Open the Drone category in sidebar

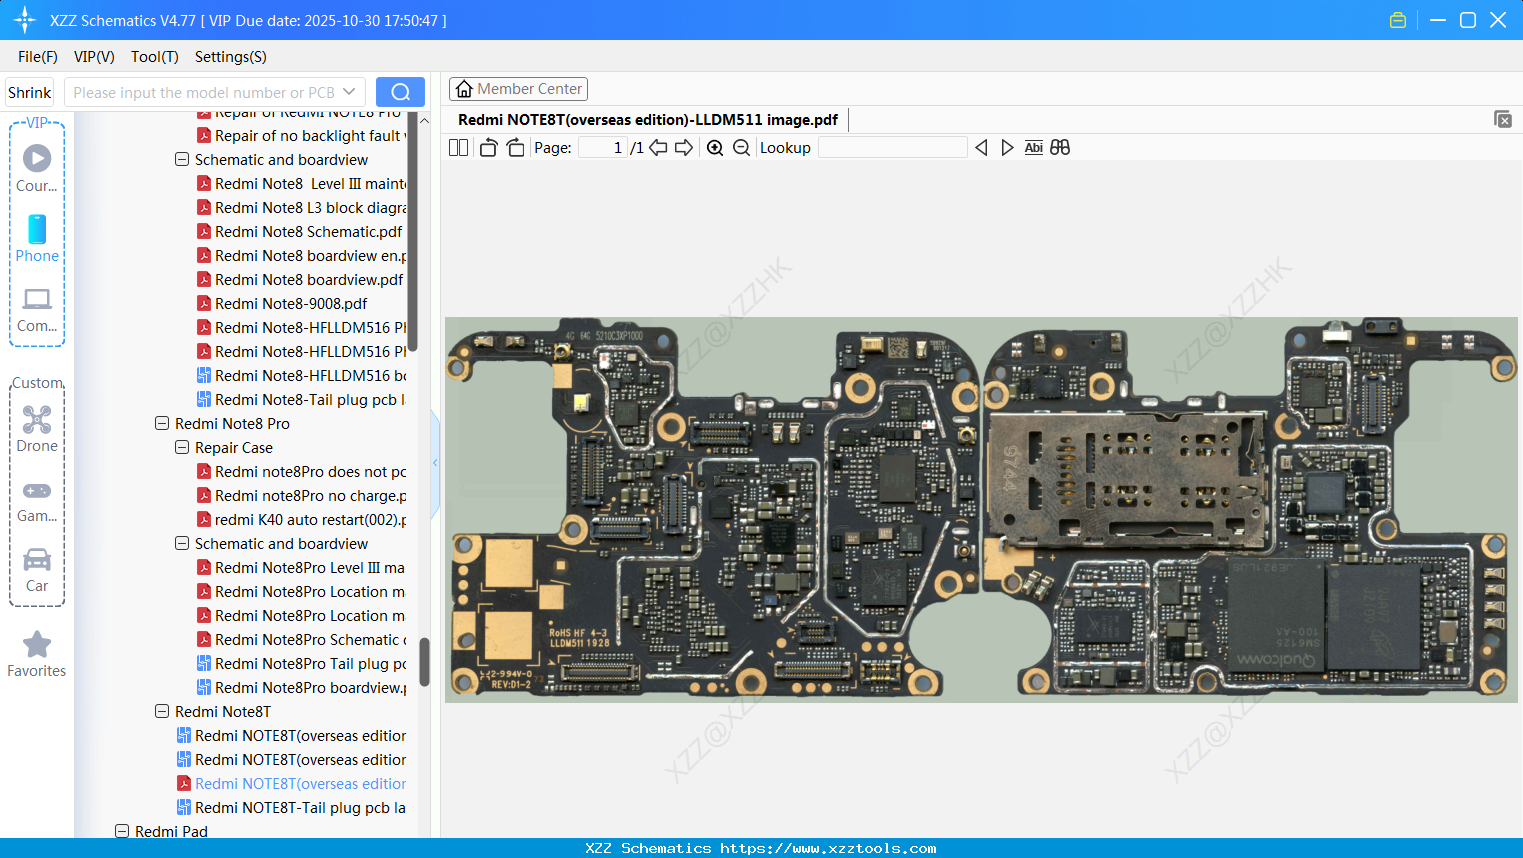coord(37,428)
